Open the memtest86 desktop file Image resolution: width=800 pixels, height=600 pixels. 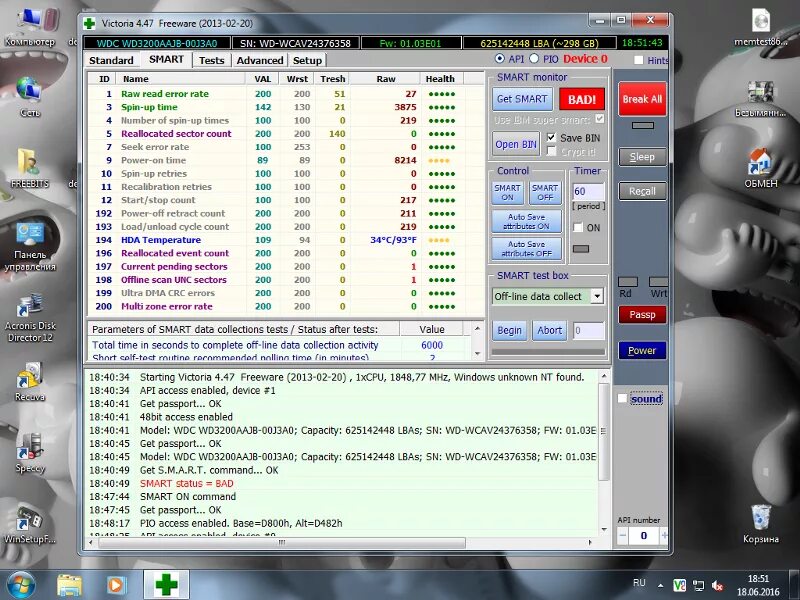pyautogui.click(x=761, y=28)
